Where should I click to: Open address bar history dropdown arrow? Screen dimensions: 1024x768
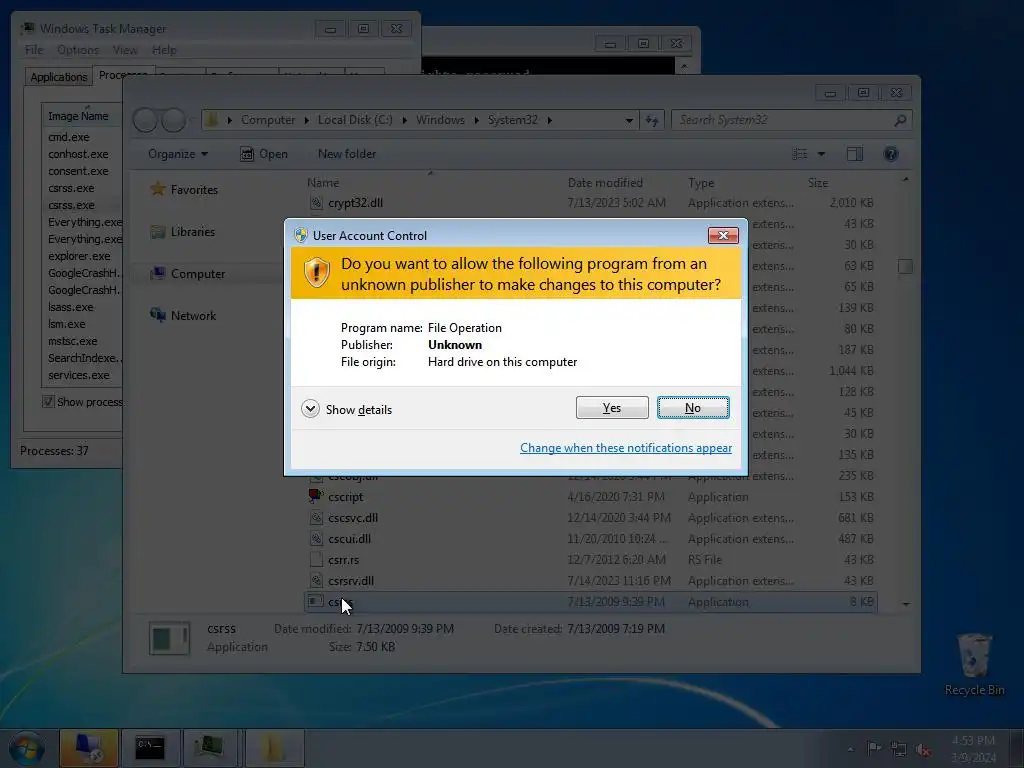coord(629,120)
